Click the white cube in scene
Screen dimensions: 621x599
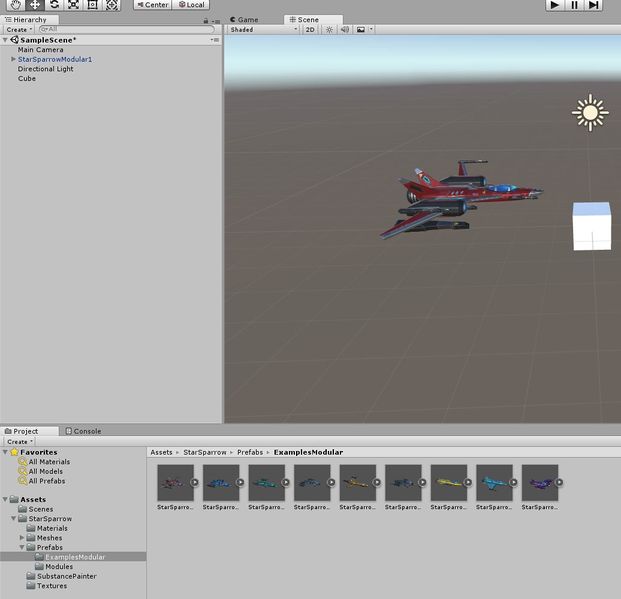592,226
